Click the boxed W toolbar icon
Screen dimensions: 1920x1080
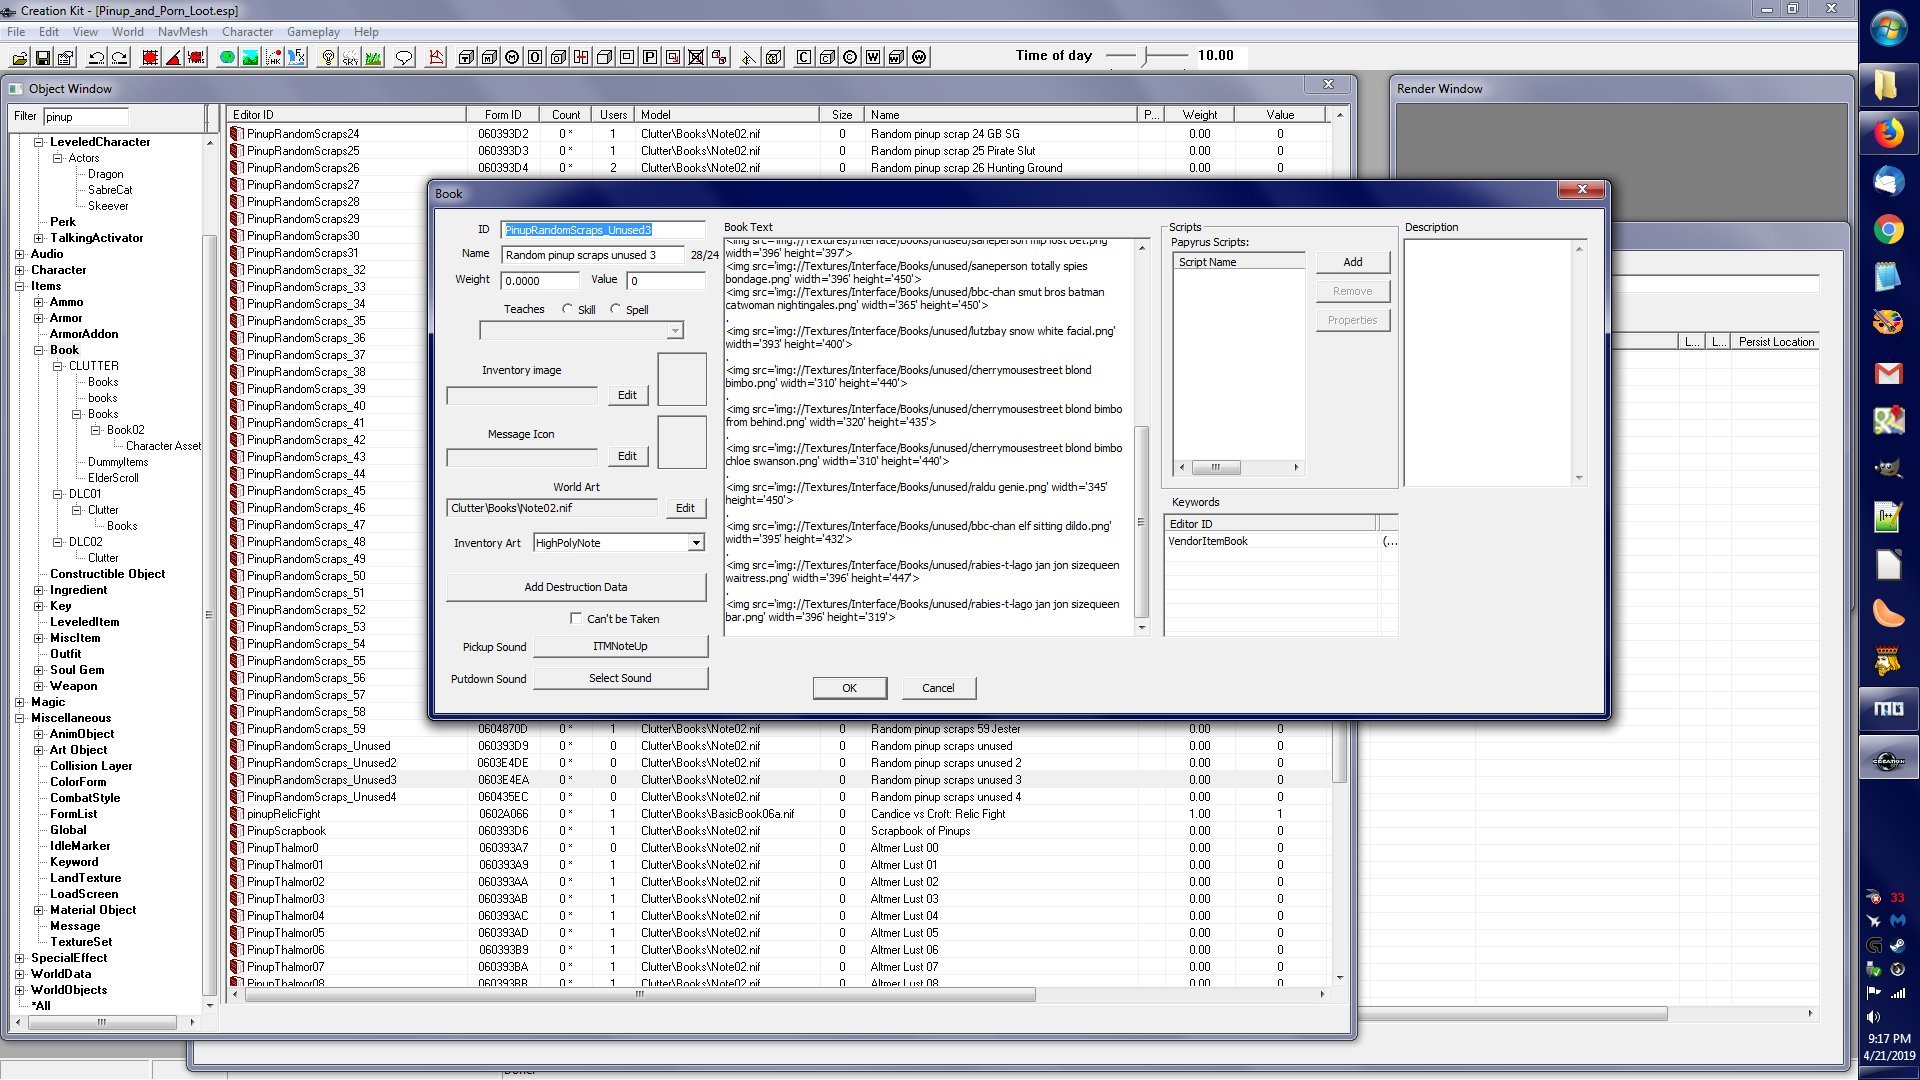(873, 57)
